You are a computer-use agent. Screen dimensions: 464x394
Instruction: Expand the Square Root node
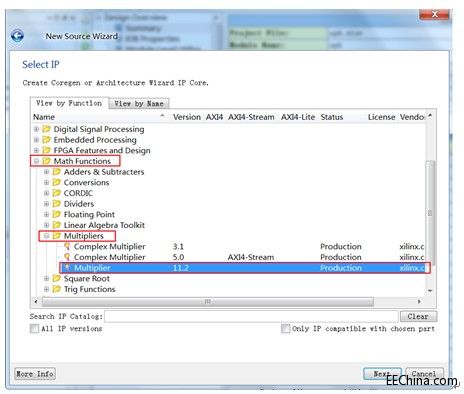point(46,278)
